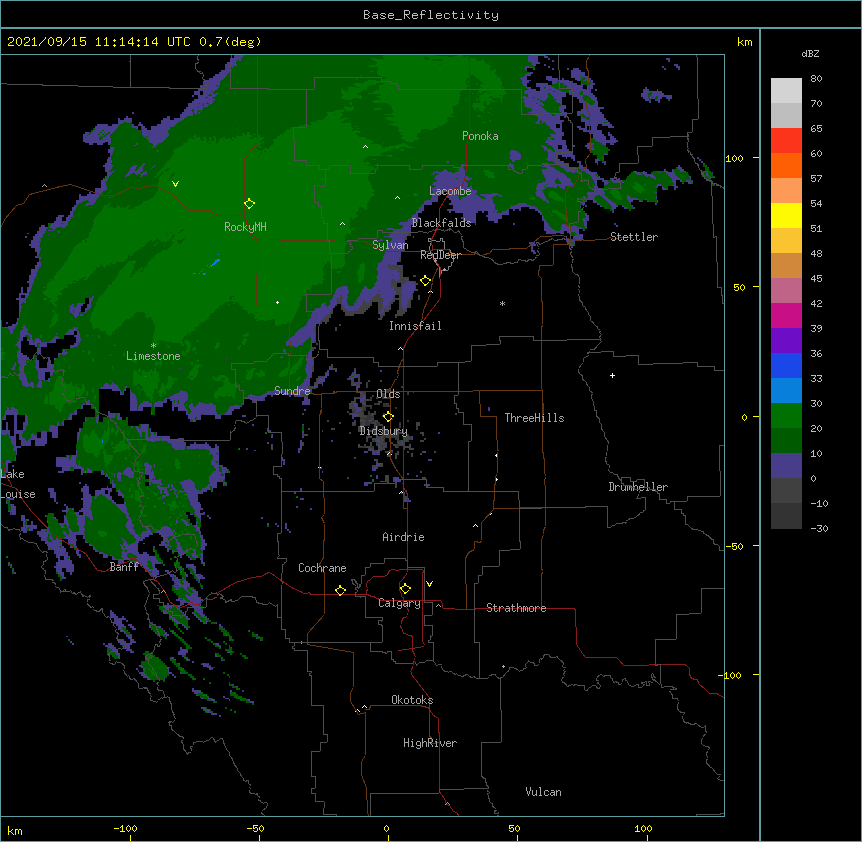Screen dimensions: 862x842
Task: Click the Strathmore label
Action: coord(516,608)
